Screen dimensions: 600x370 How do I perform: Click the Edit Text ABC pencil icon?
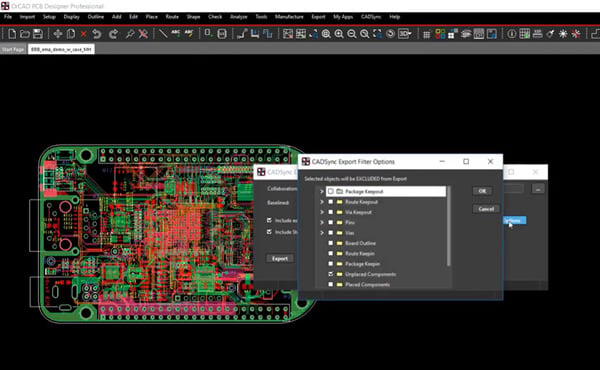click(189, 34)
